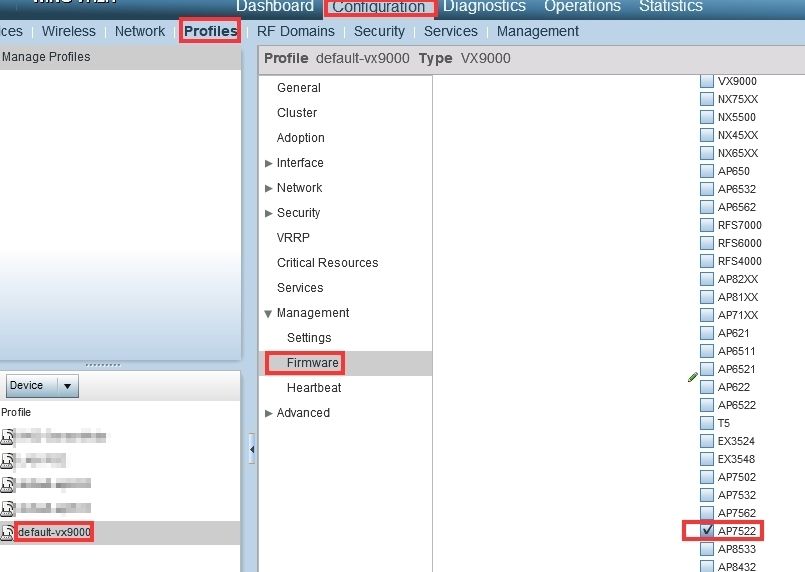Expand the Interface tree node
805x572 pixels.
[268, 163]
